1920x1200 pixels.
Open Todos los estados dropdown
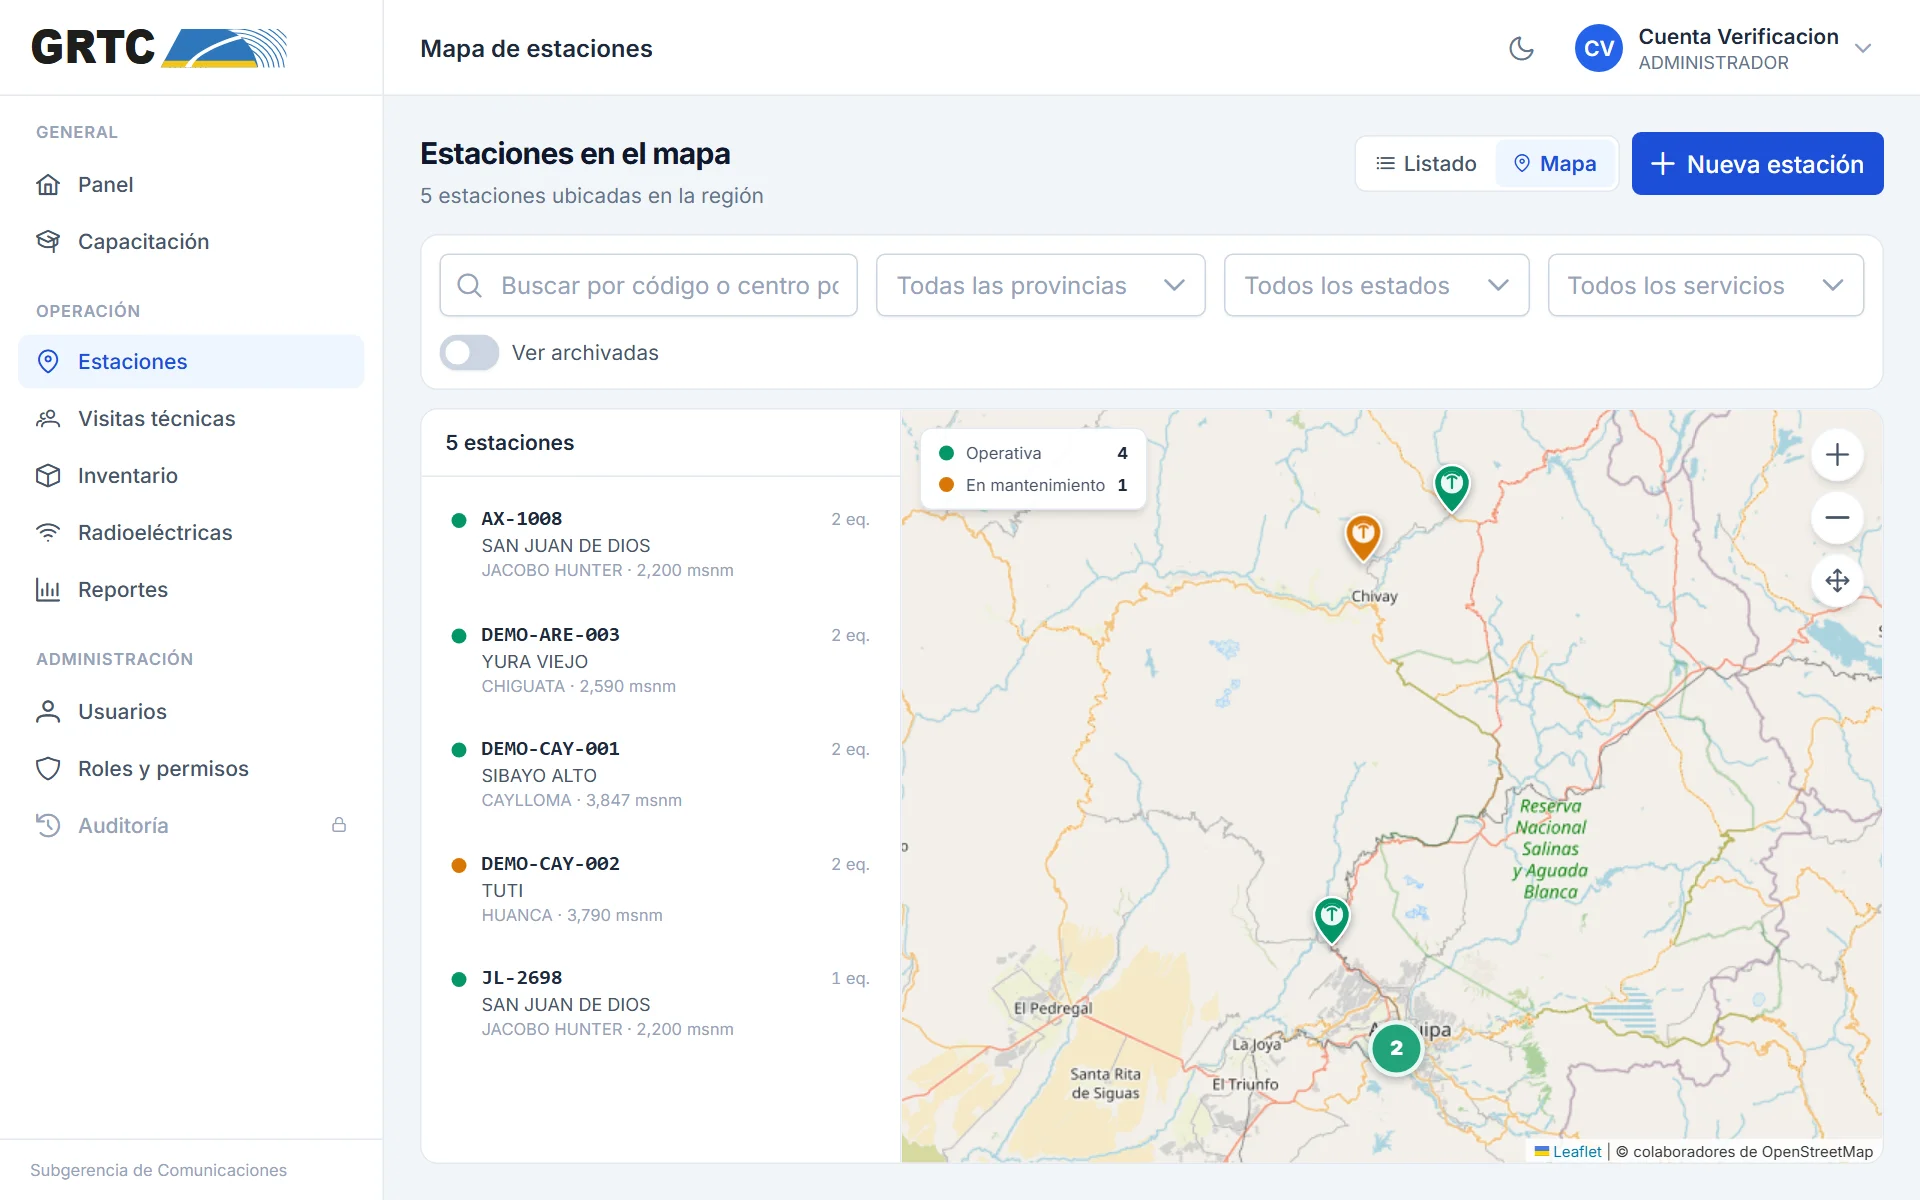pos(1376,286)
